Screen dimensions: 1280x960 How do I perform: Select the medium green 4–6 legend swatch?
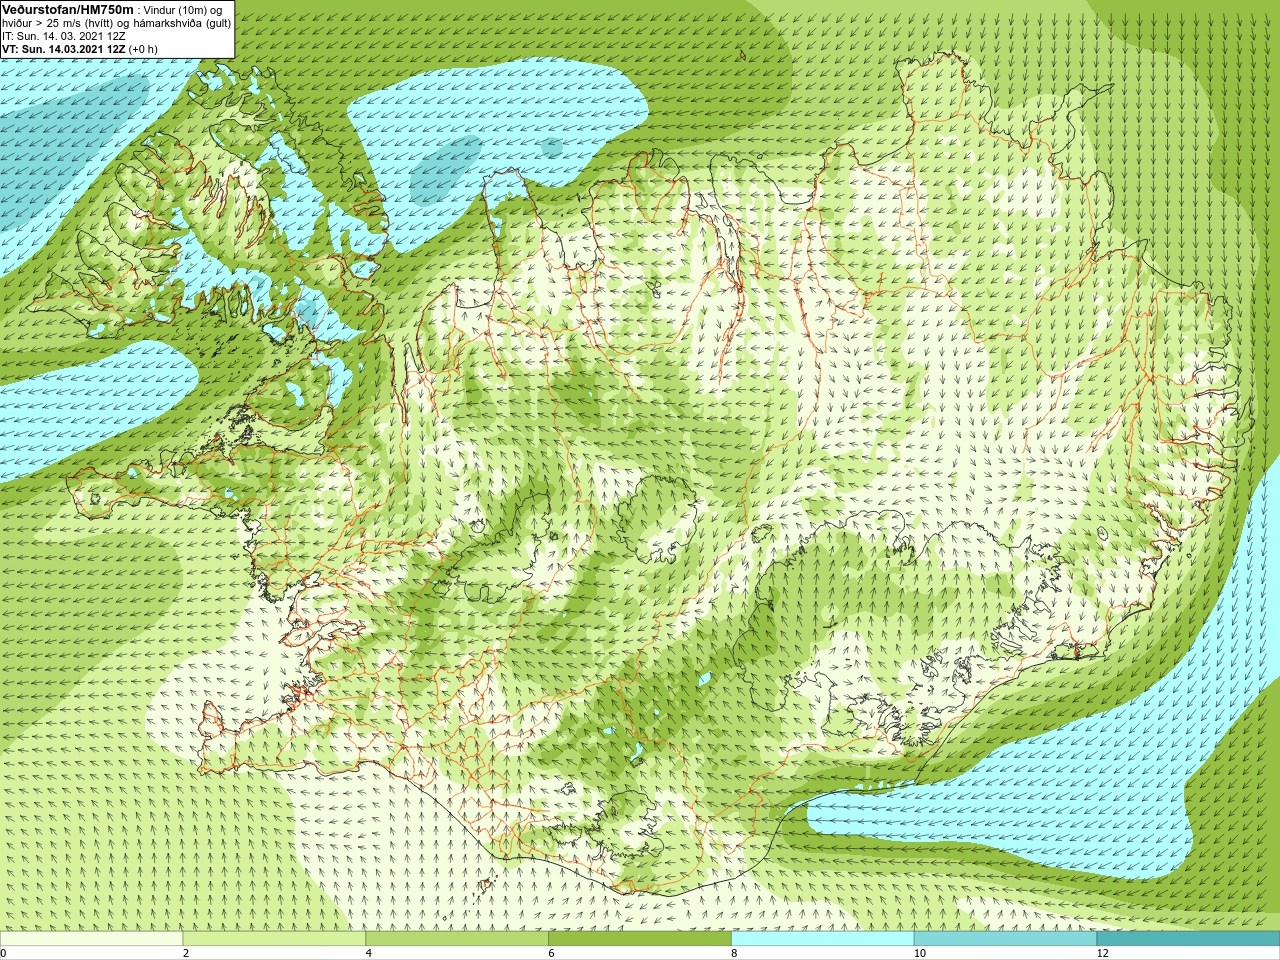pyautogui.click(x=457, y=939)
